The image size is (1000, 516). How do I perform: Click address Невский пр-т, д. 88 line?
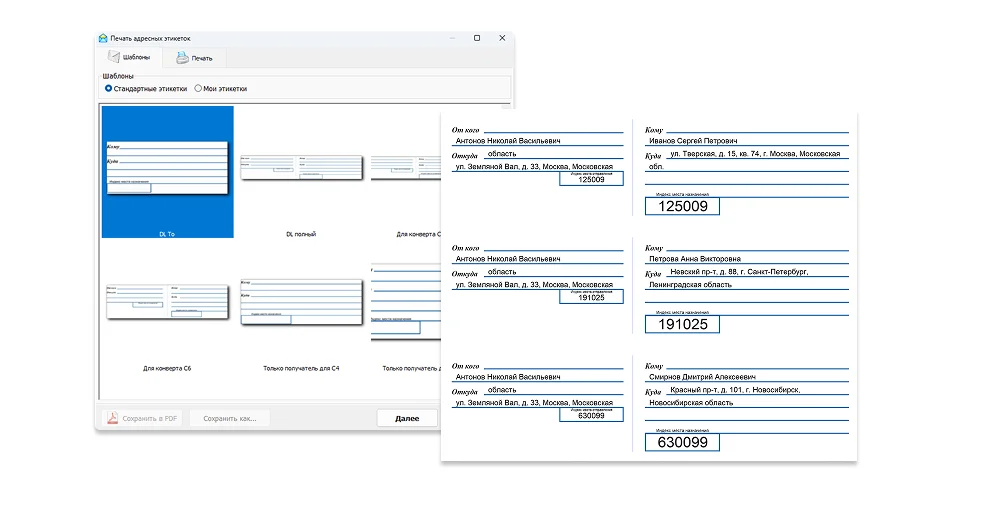click(739, 272)
